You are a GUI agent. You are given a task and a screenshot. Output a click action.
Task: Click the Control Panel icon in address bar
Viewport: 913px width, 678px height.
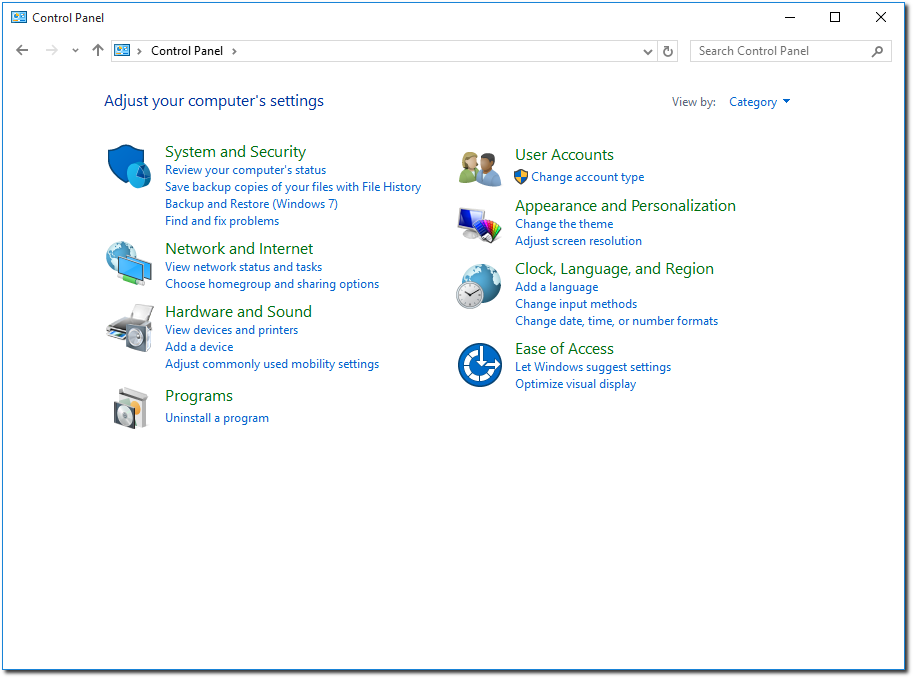point(122,51)
